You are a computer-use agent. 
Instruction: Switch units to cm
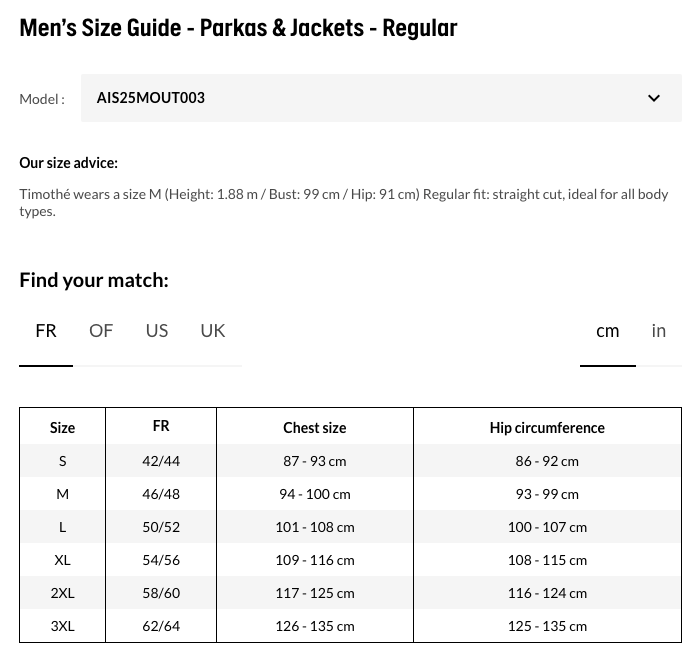pyautogui.click(x=608, y=331)
